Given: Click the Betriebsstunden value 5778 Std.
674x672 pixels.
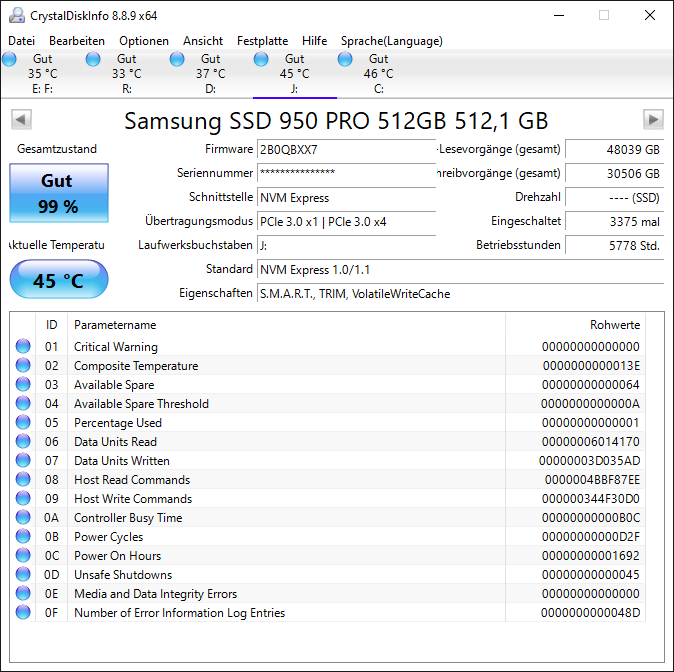Looking at the screenshot, I should point(614,245).
